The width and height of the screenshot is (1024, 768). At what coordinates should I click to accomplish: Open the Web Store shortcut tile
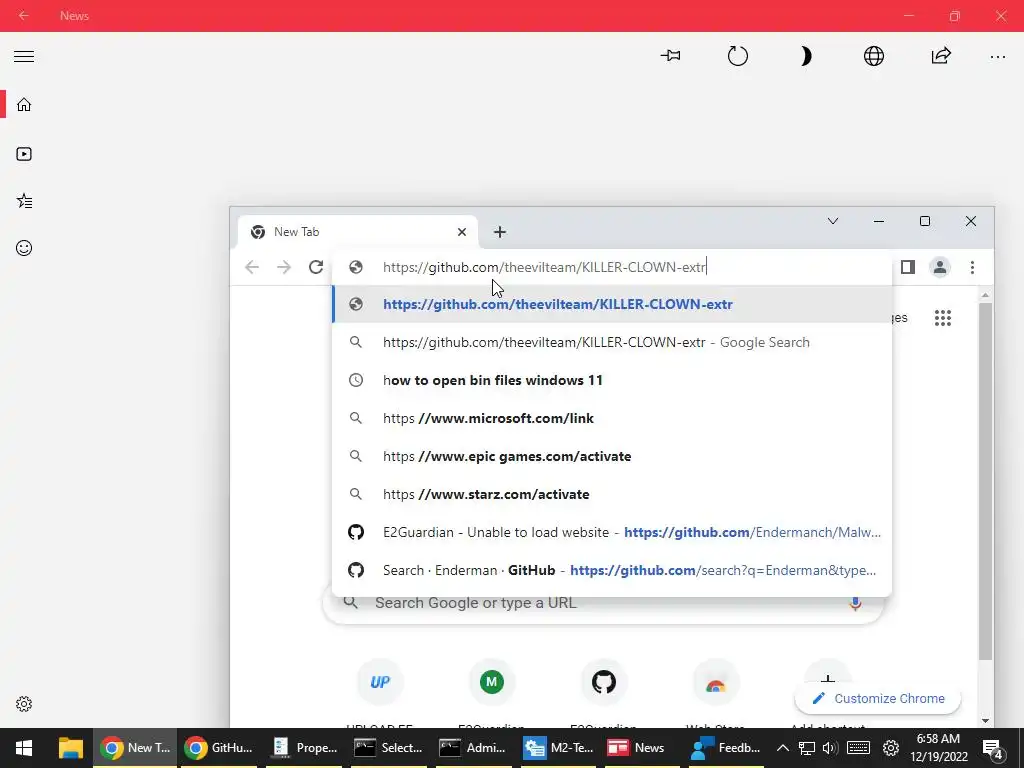(x=716, y=682)
